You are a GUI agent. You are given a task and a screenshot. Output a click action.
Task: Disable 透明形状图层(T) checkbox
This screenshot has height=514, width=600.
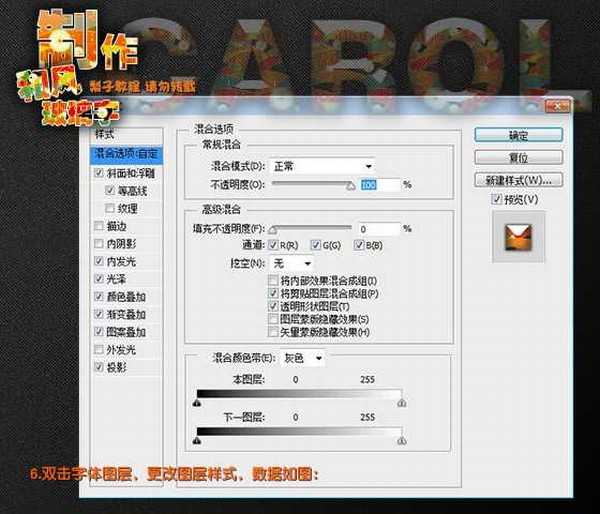point(273,307)
